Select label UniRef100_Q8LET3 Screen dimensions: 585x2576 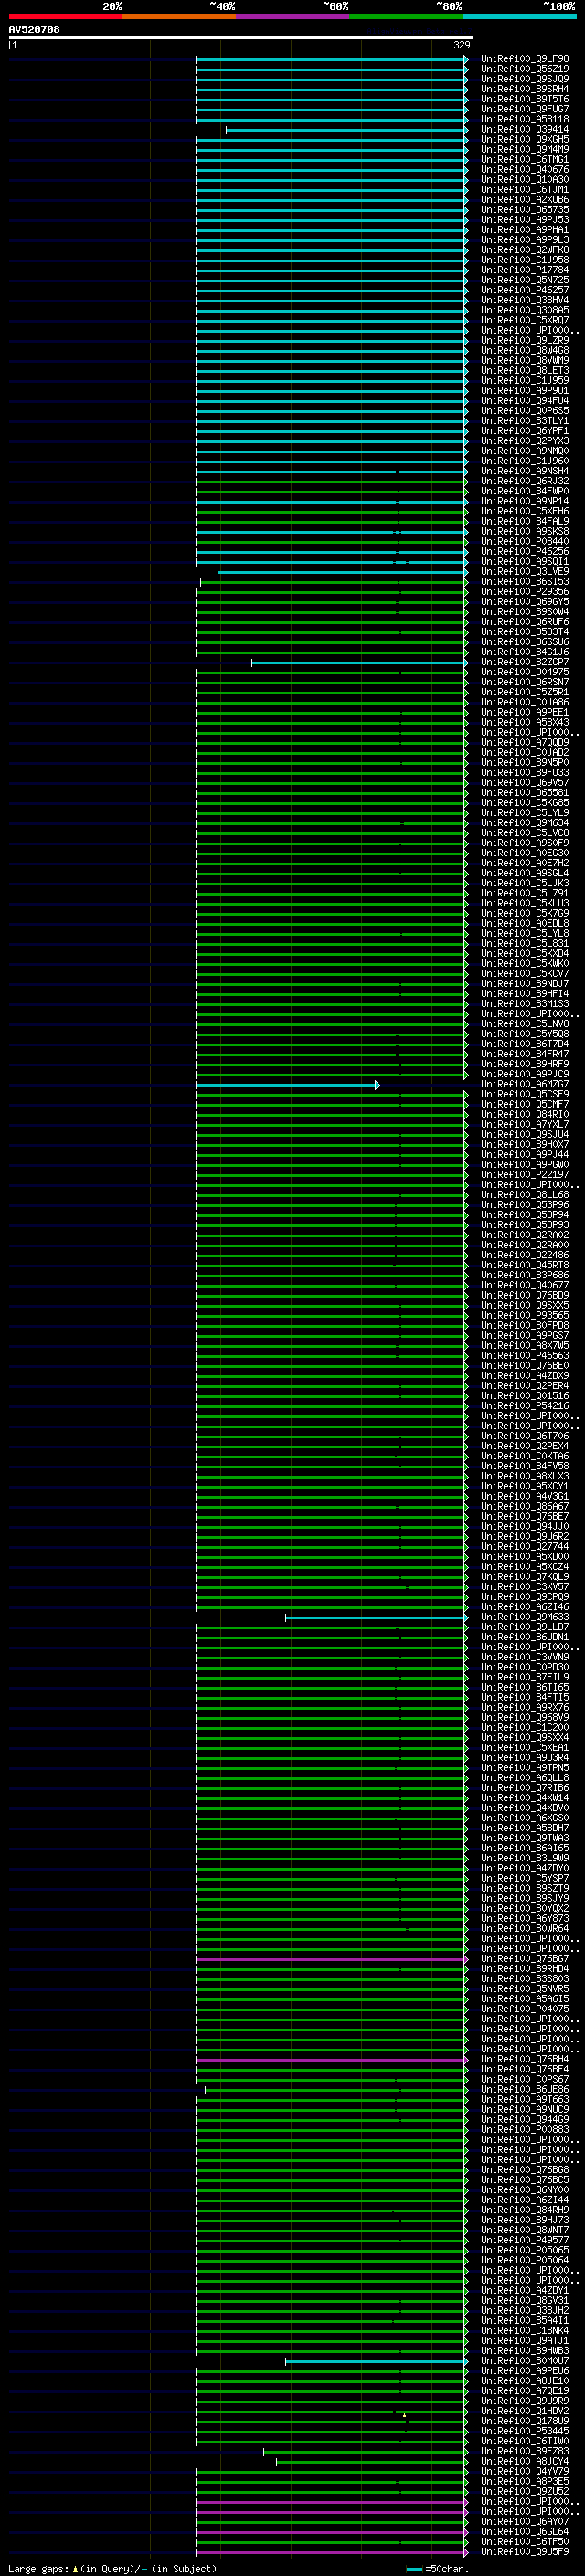[x=525, y=371]
